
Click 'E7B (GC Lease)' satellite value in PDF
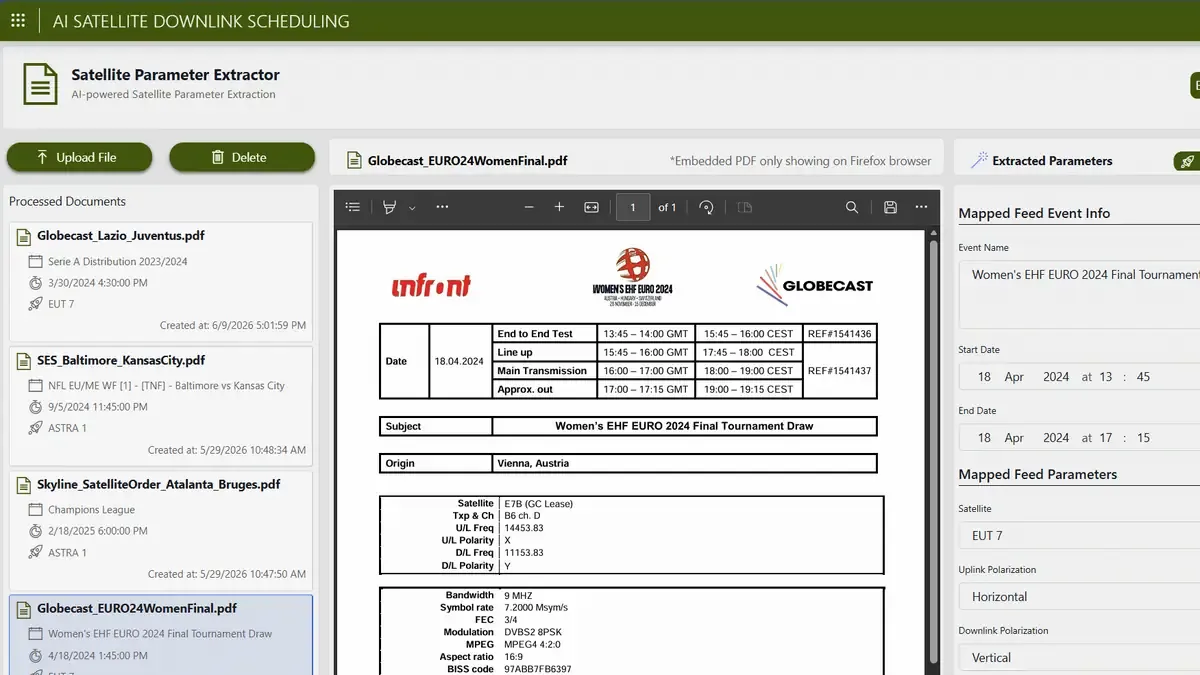[539, 503]
